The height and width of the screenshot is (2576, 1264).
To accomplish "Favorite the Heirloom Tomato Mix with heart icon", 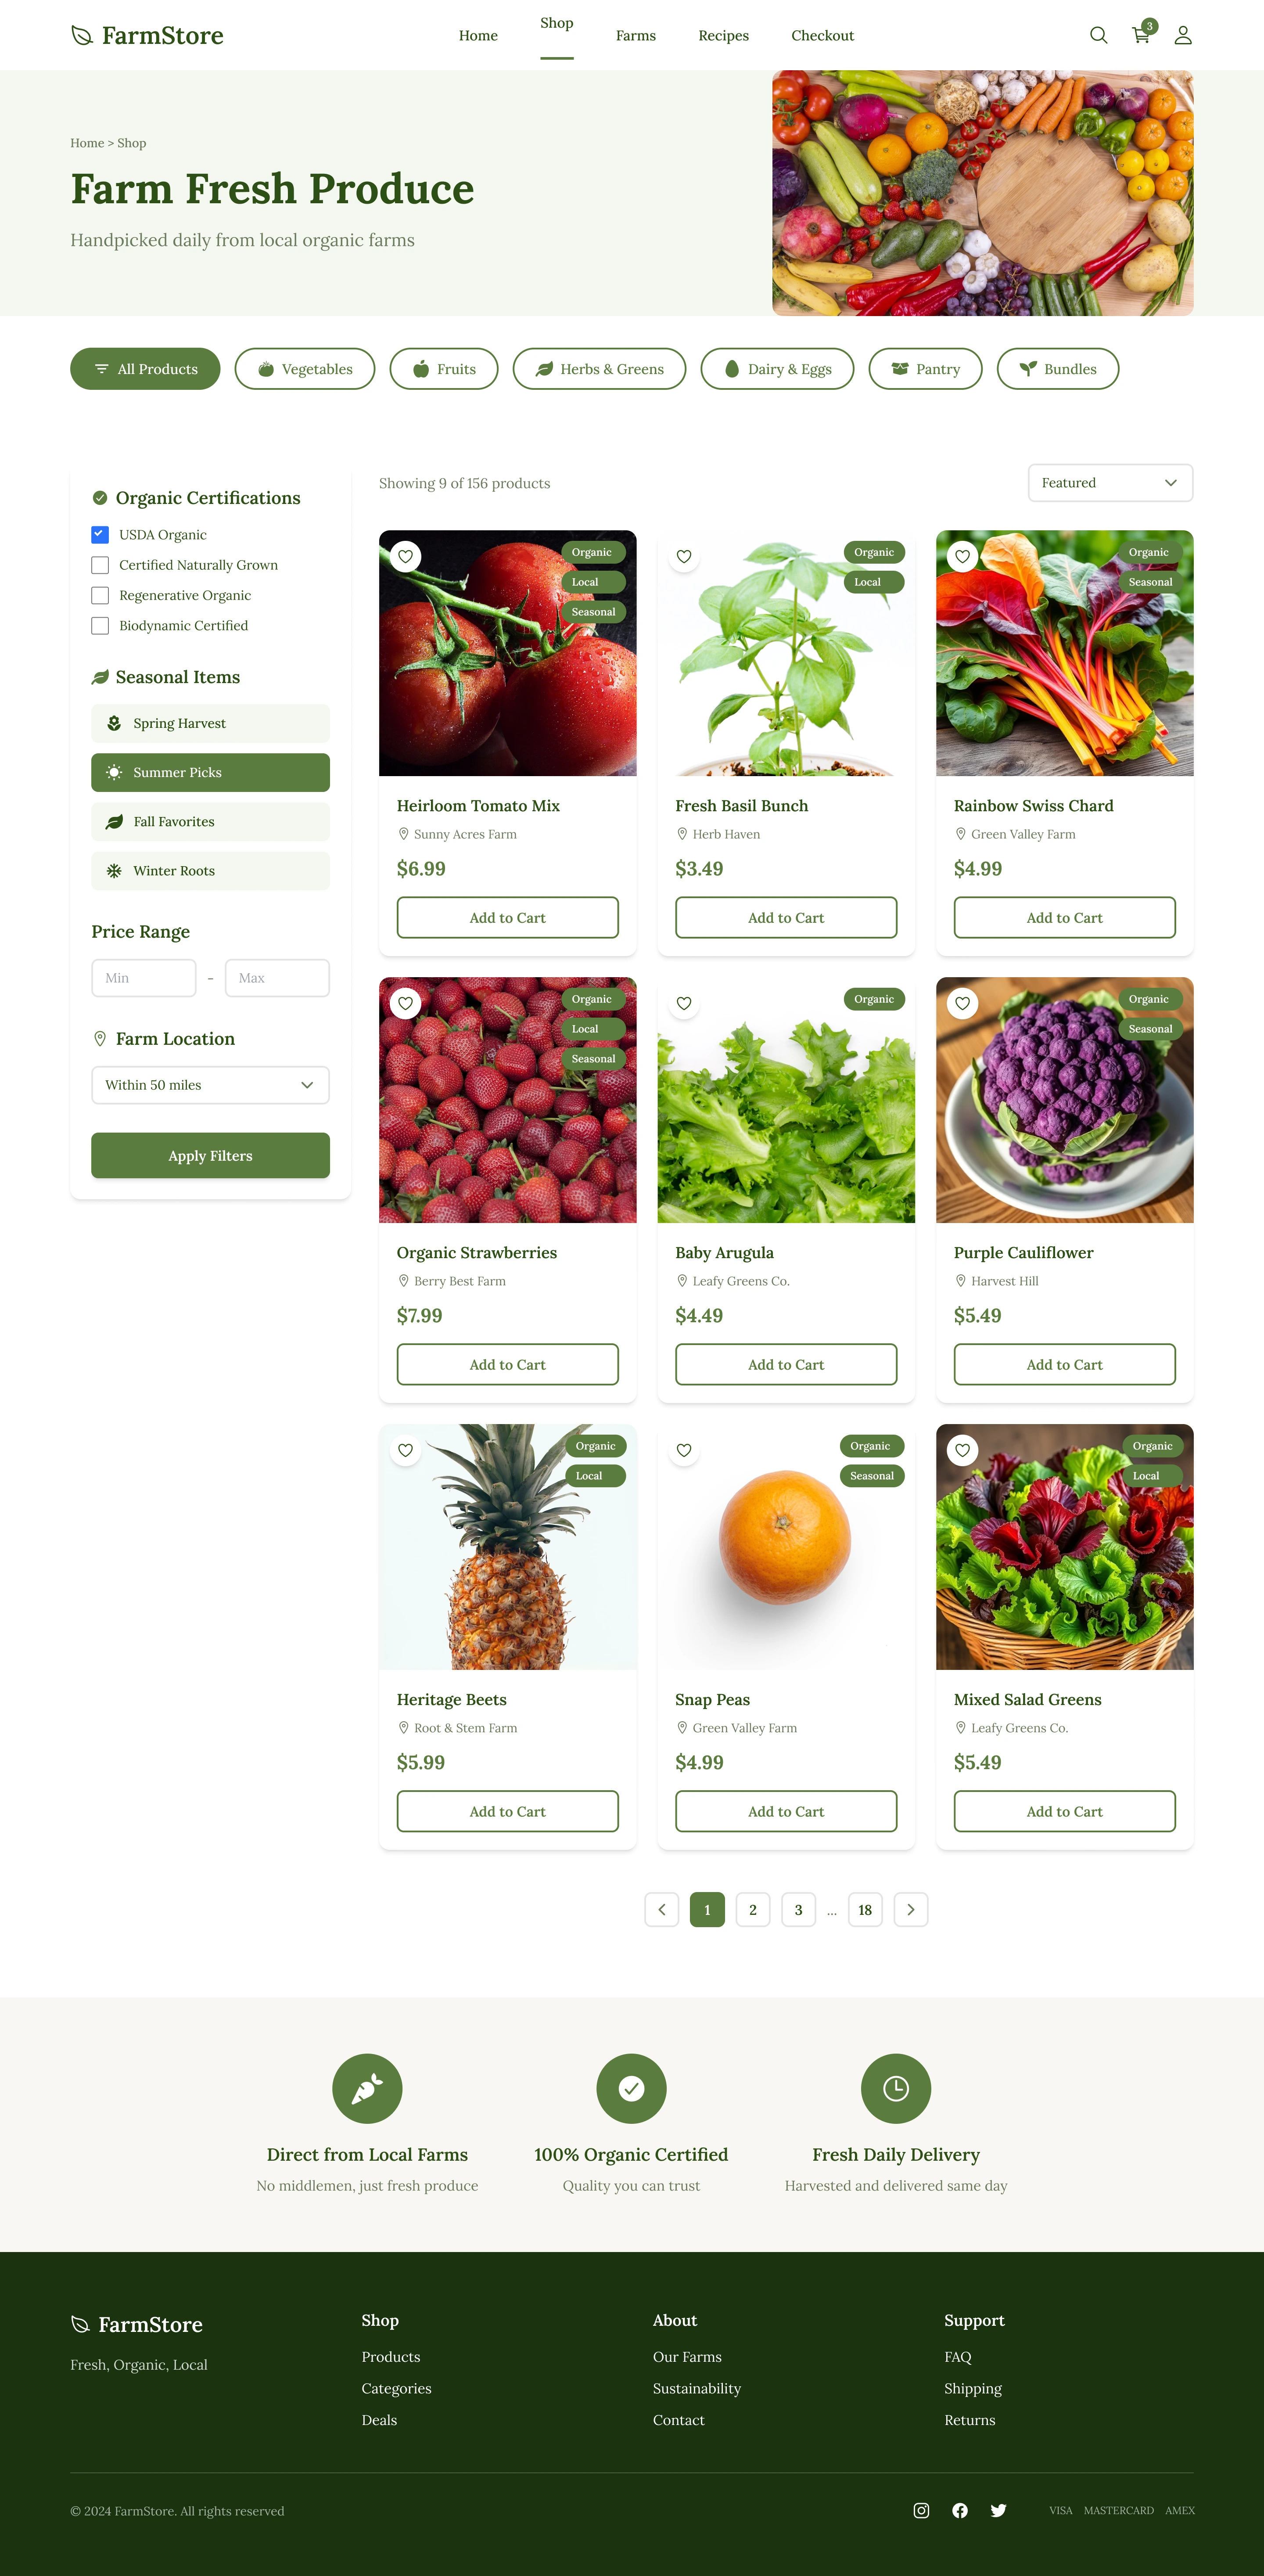I will [405, 556].
